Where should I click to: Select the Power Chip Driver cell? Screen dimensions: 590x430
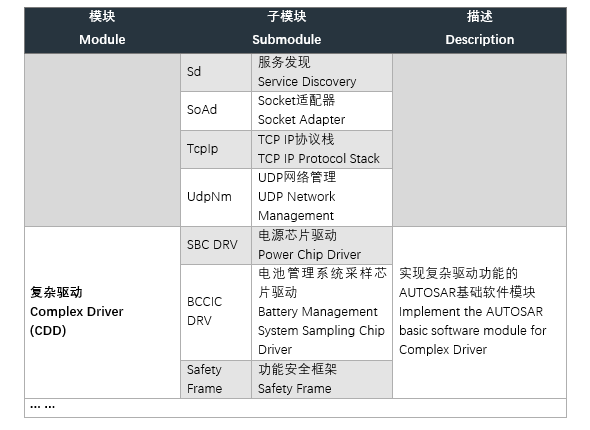point(322,245)
